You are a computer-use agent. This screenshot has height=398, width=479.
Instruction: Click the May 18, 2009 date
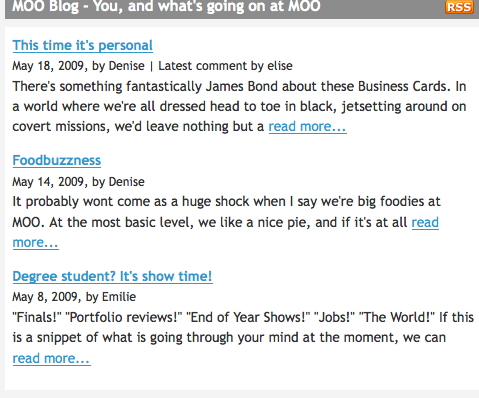[x=48, y=66]
